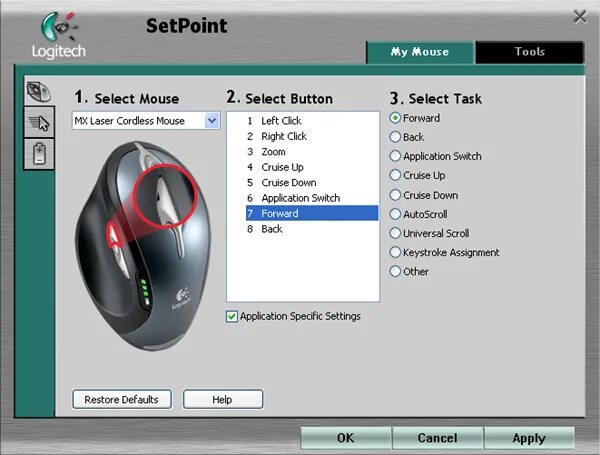Switch to the Tools tab

tap(530, 52)
